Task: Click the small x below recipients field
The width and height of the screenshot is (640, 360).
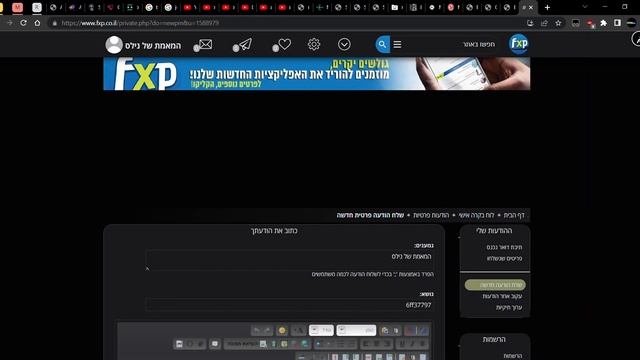Action: click(147, 269)
